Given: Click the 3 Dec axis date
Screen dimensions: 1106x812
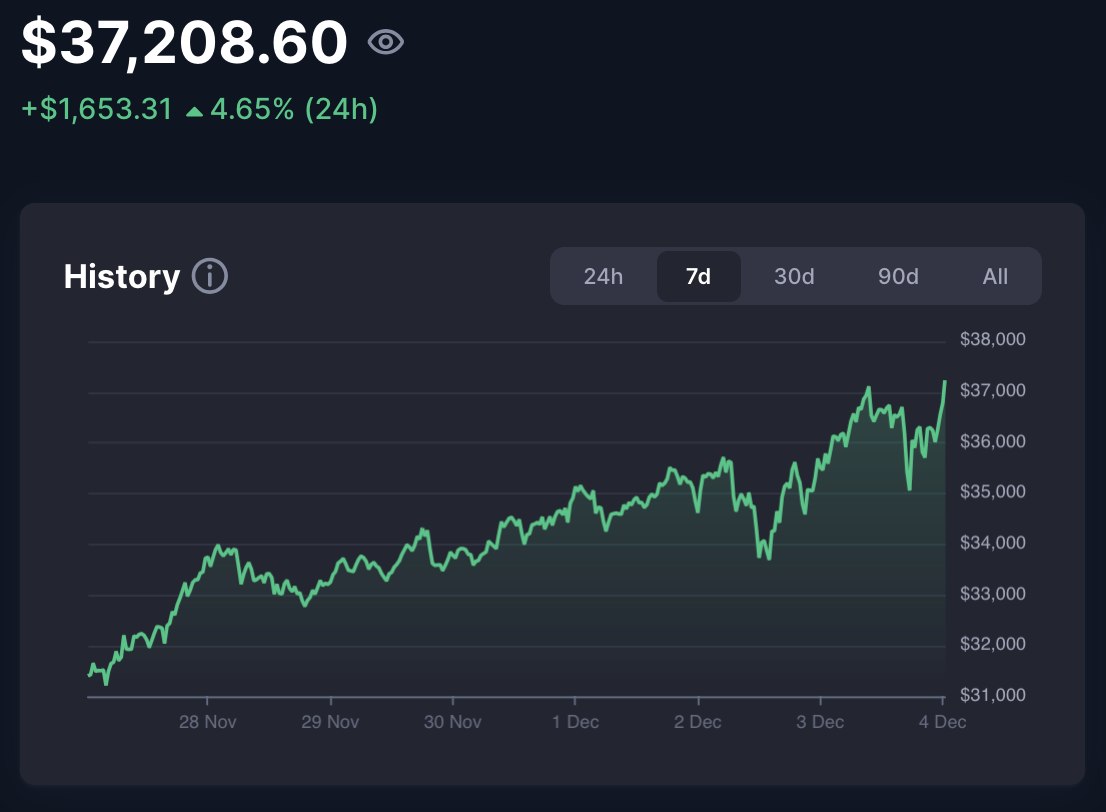Looking at the screenshot, I should [x=820, y=722].
